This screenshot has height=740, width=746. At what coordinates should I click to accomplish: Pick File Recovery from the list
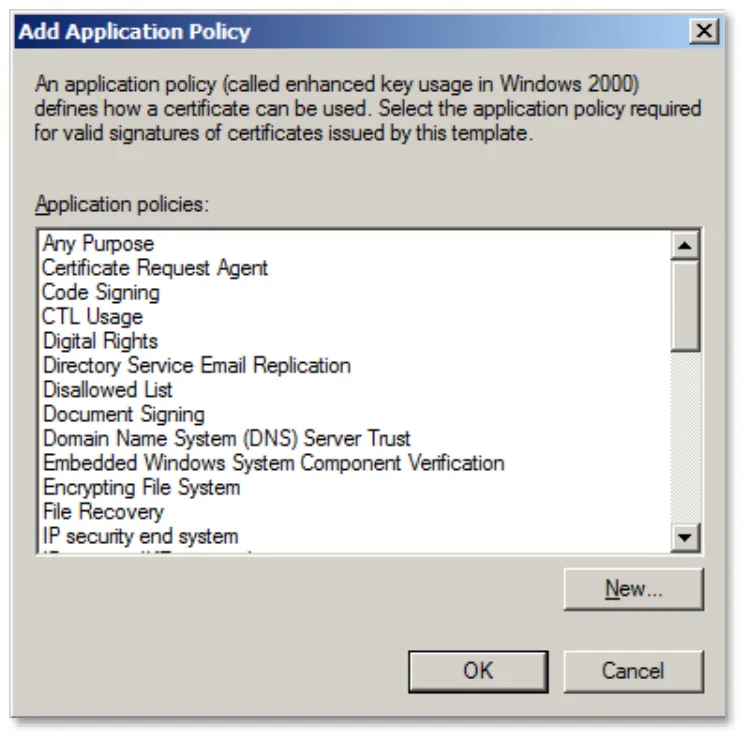click(x=103, y=512)
